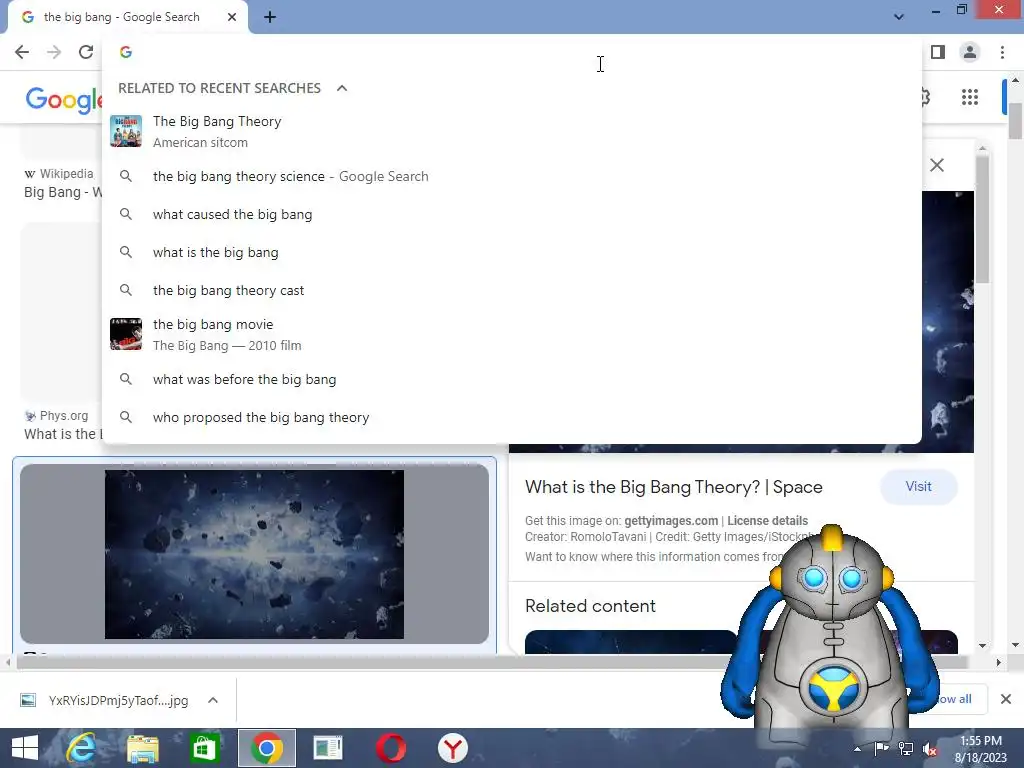Image resolution: width=1024 pixels, height=768 pixels.
Task: Launch Internet Explorer from taskbar
Action: [81, 748]
